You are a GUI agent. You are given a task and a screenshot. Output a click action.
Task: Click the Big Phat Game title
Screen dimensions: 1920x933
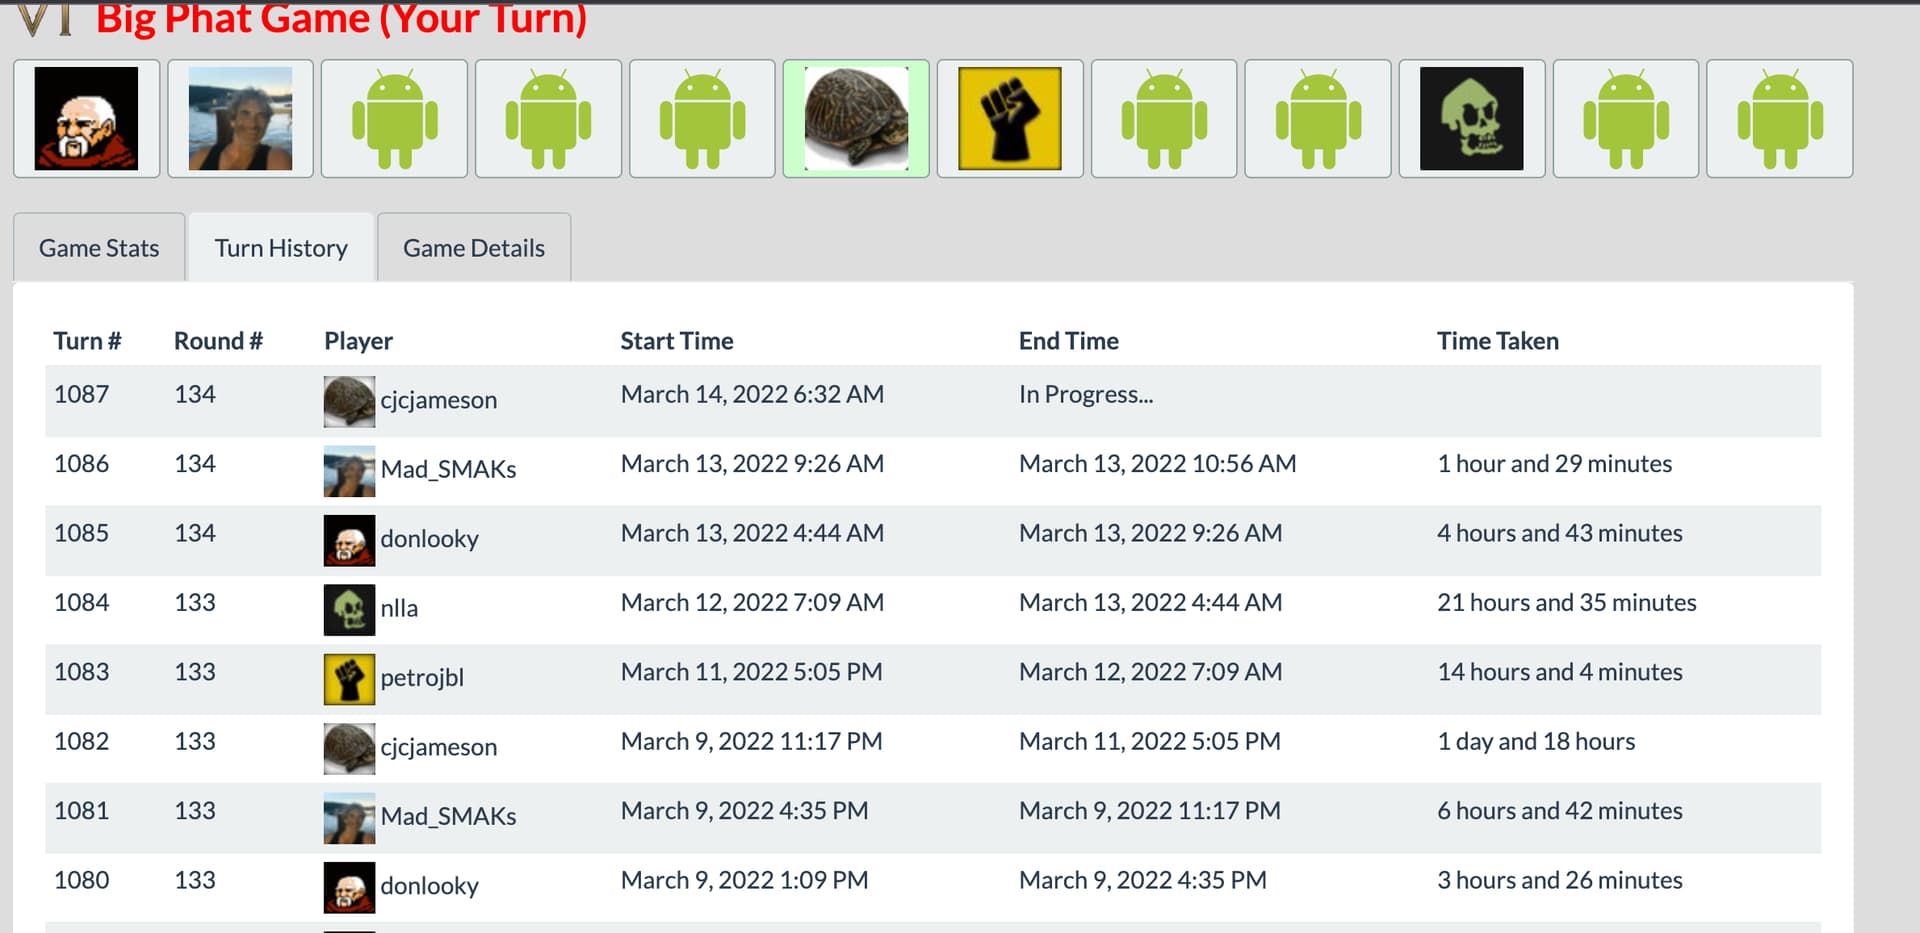point(341,19)
